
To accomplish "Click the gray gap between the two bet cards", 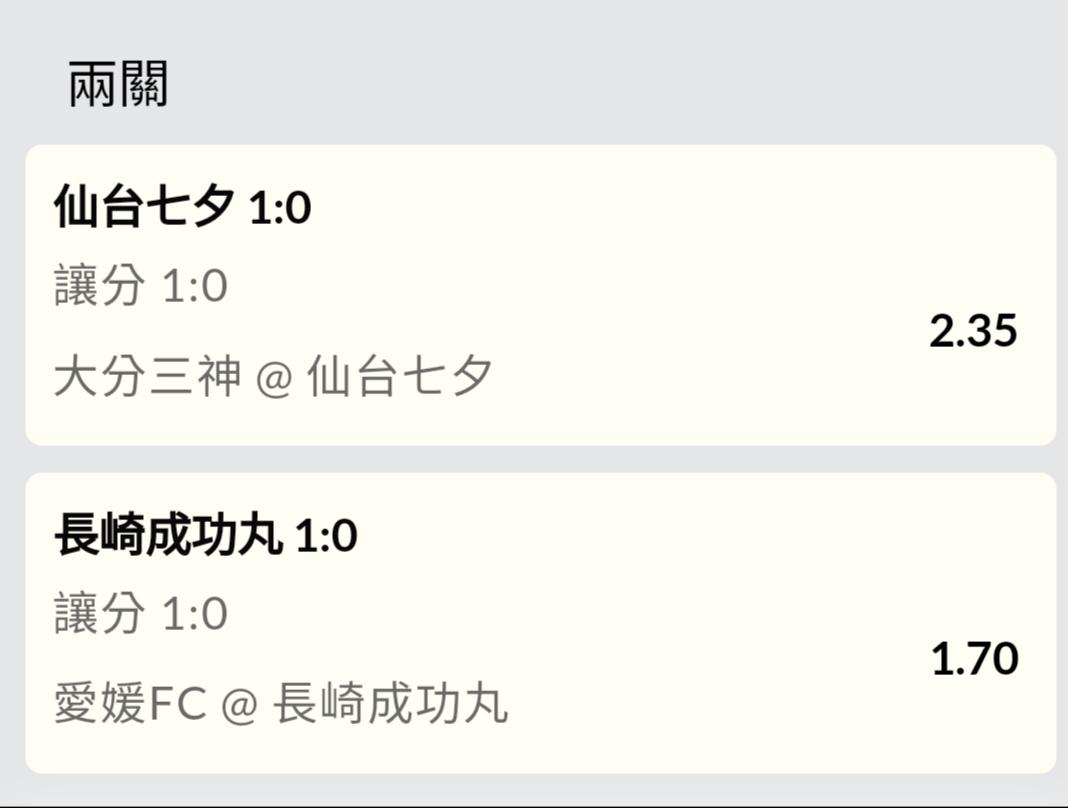I will point(540,459).
